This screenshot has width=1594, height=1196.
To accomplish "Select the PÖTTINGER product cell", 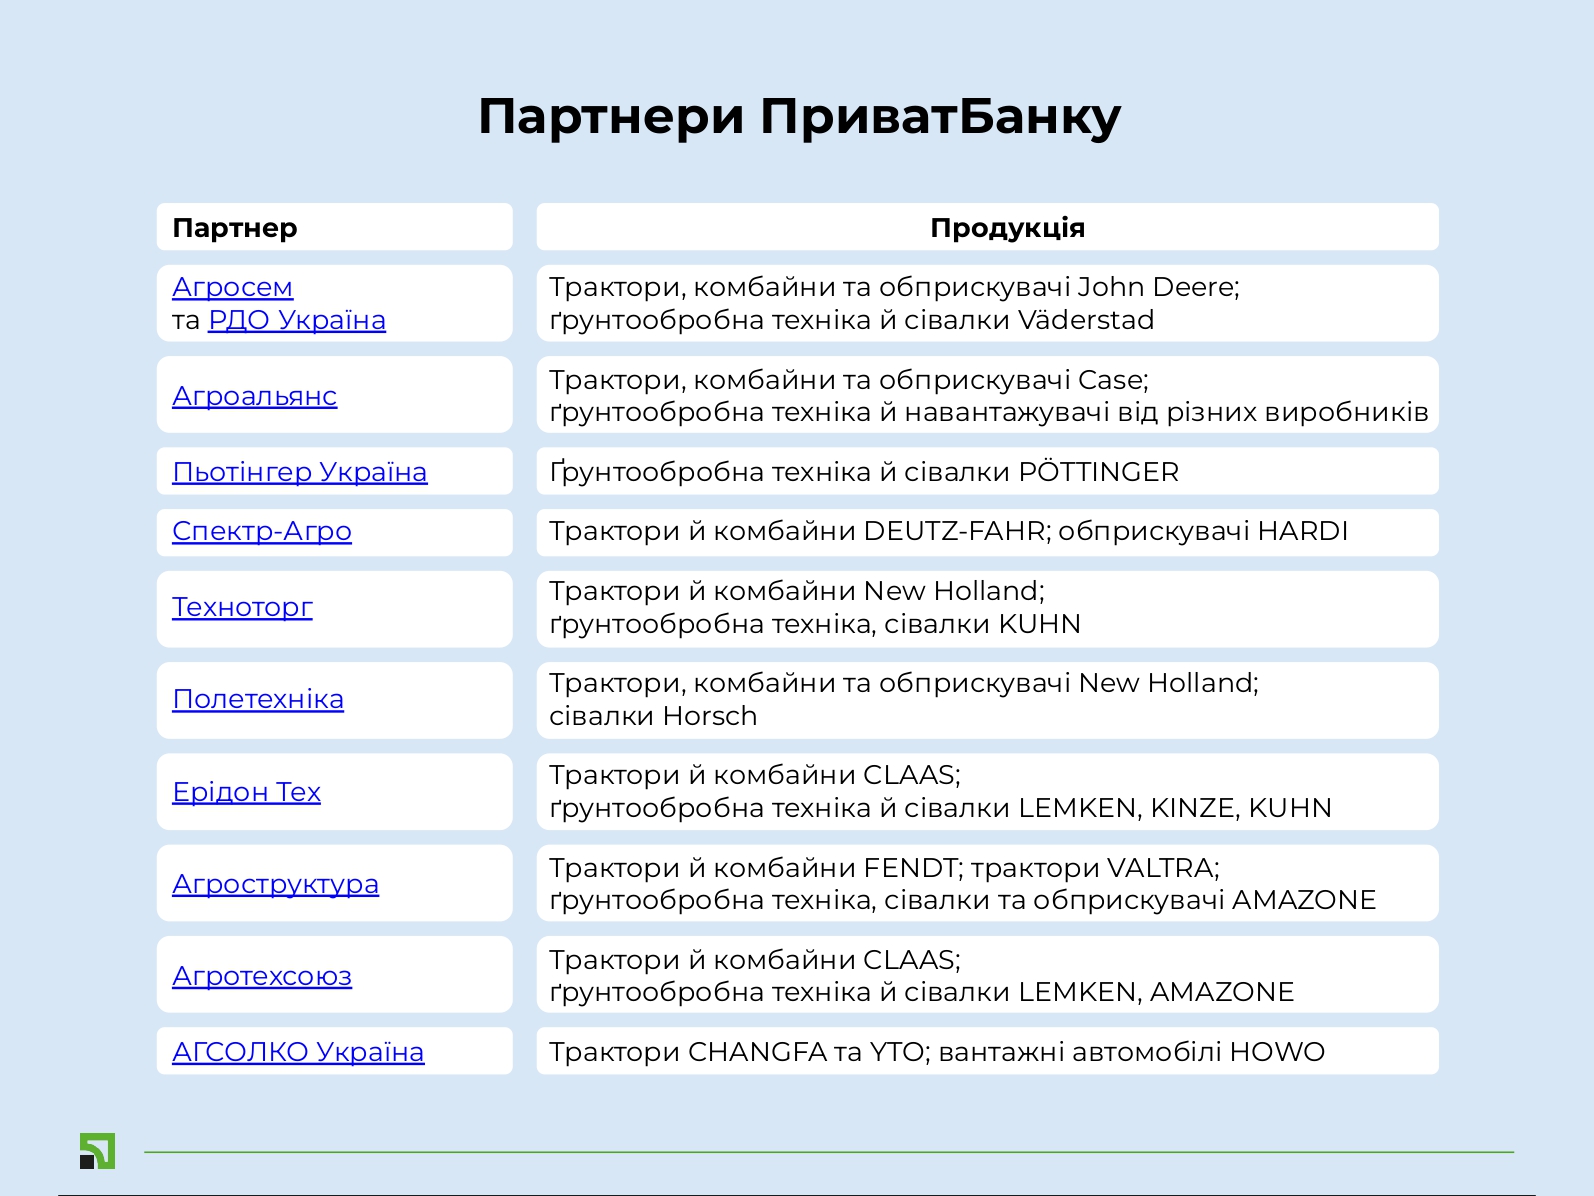I will [988, 471].
